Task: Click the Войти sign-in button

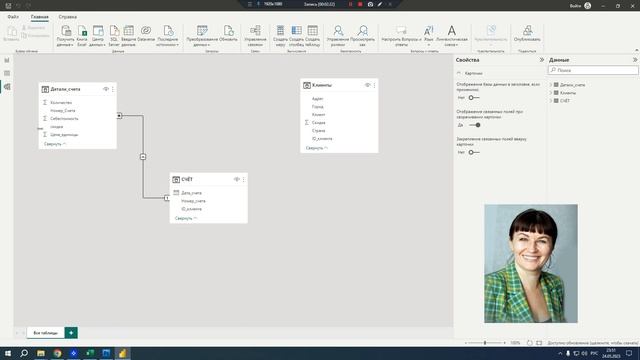Action: coord(580,6)
